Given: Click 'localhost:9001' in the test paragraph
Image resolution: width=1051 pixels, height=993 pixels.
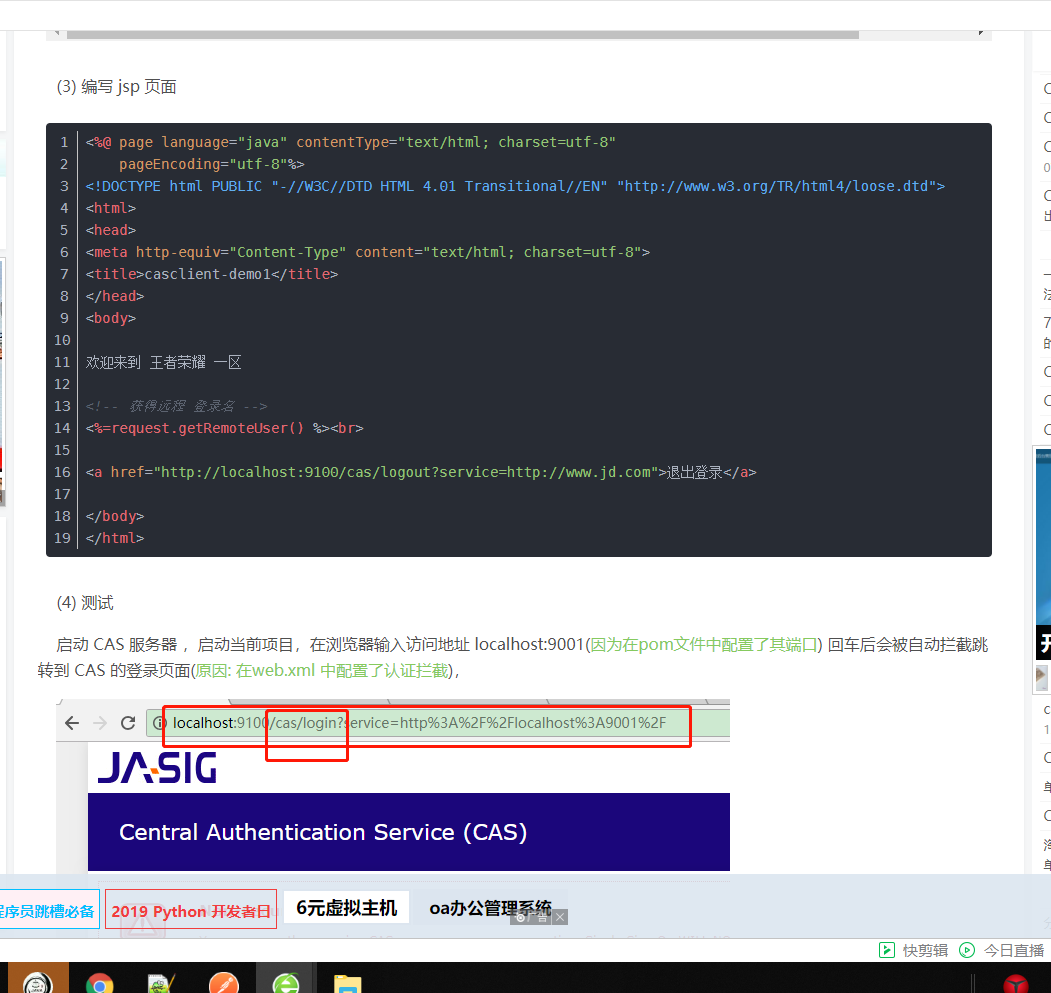Looking at the screenshot, I should point(530,644).
